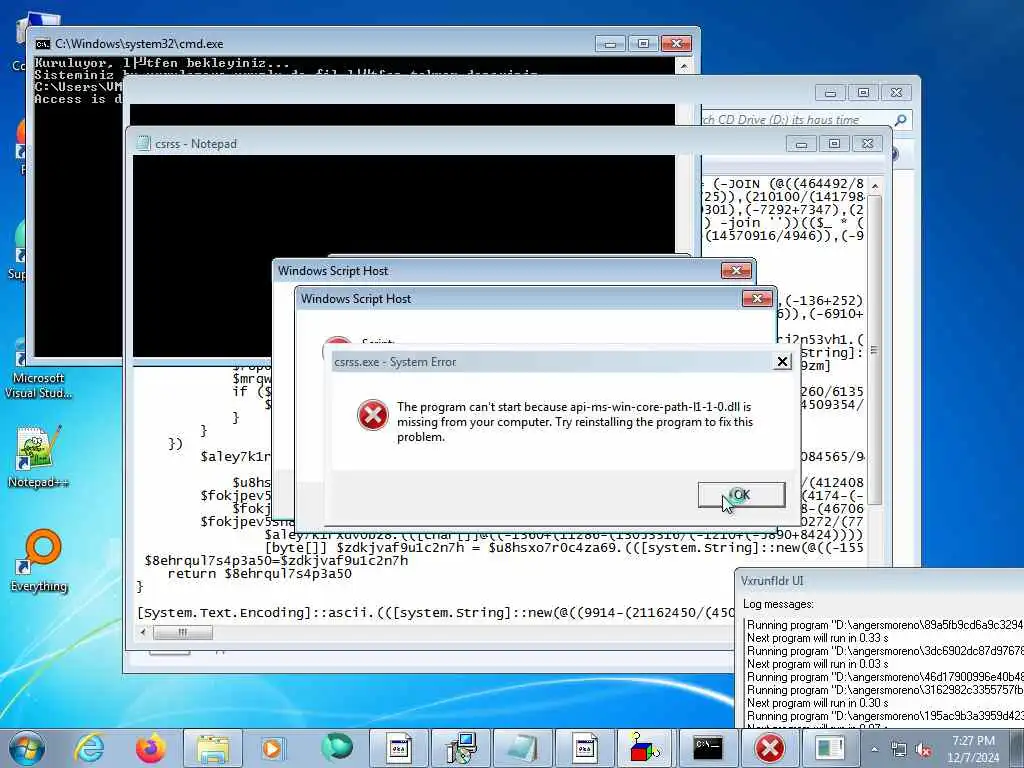Image resolution: width=1024 pixels, height=768 pixels.
Task: Select log line 'Next program will run in 0.30 s'
Action: click(818, 703)
